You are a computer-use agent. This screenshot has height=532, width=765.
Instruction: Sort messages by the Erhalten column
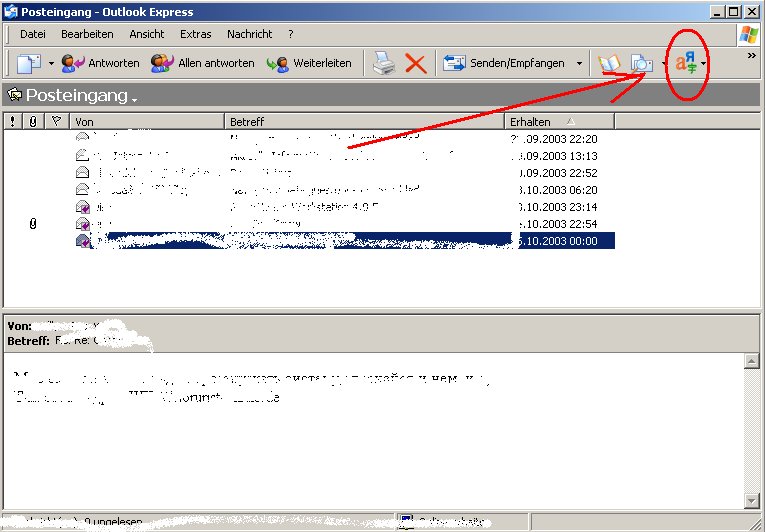coord(560,122)
